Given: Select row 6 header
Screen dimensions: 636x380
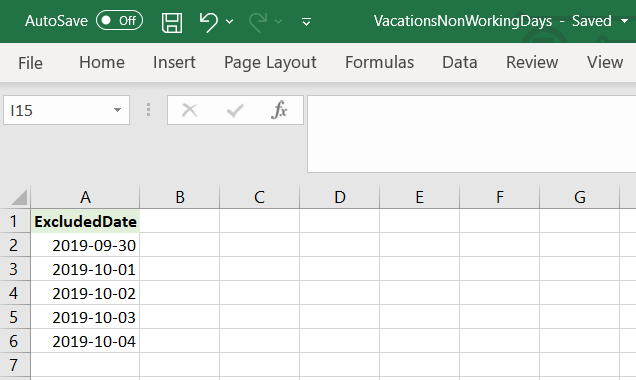Looking at the screenshot, I should click(15, 341).
